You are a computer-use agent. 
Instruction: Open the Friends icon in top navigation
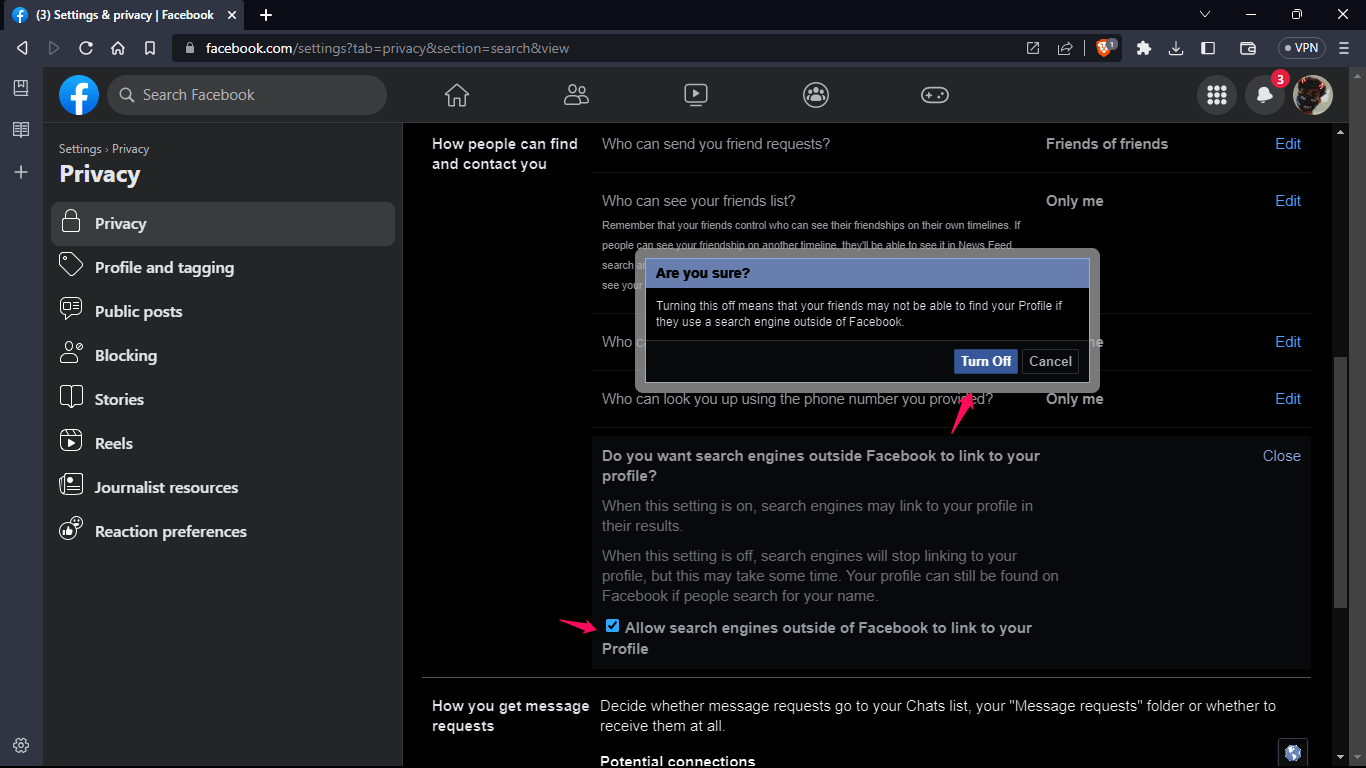[576, 95]
